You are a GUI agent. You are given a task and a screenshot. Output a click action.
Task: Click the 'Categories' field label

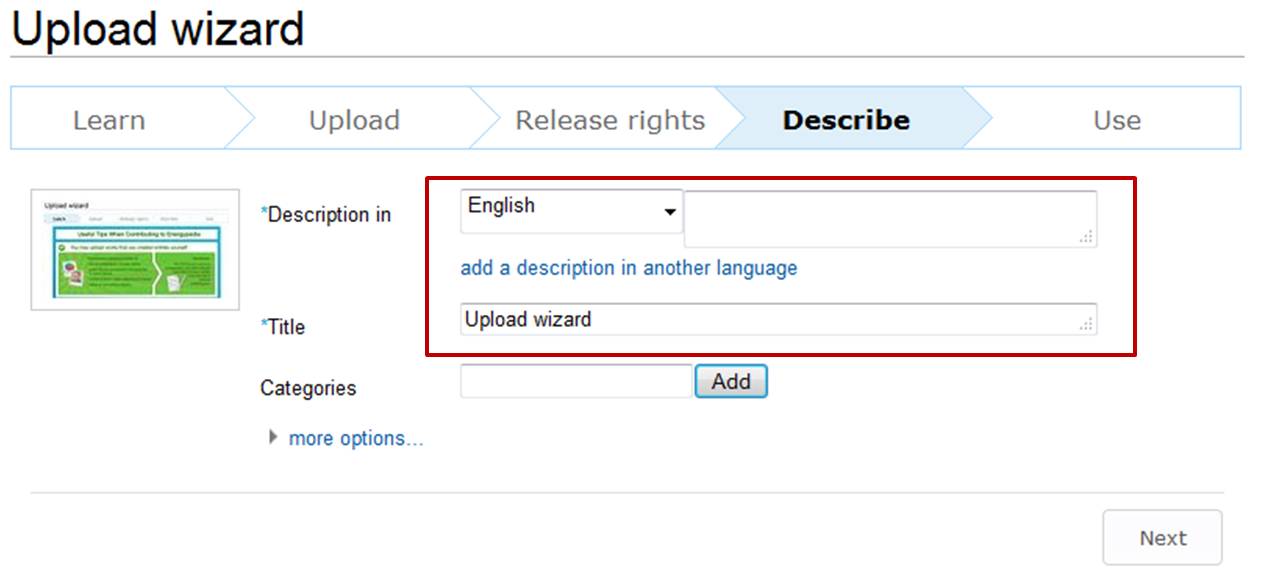point(308,388)
